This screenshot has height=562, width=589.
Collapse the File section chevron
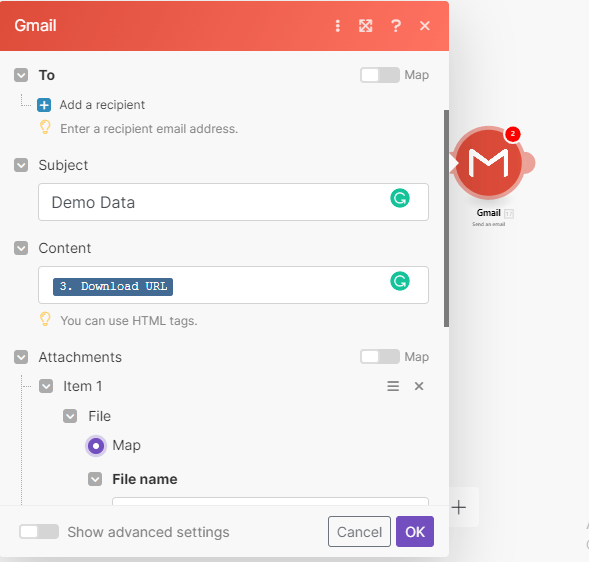pyautogui.click(x=70, y=416)
